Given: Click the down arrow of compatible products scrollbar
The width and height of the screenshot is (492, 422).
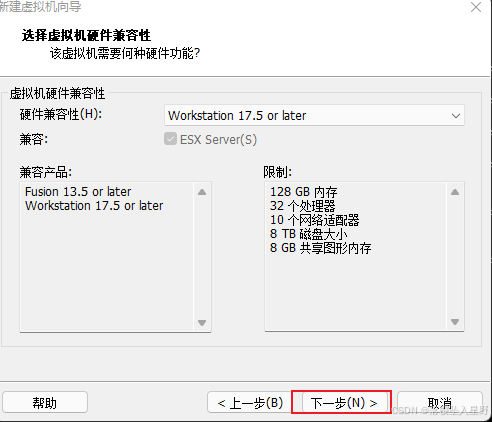Looking at the screenshot, I should [x=202, y=322].
